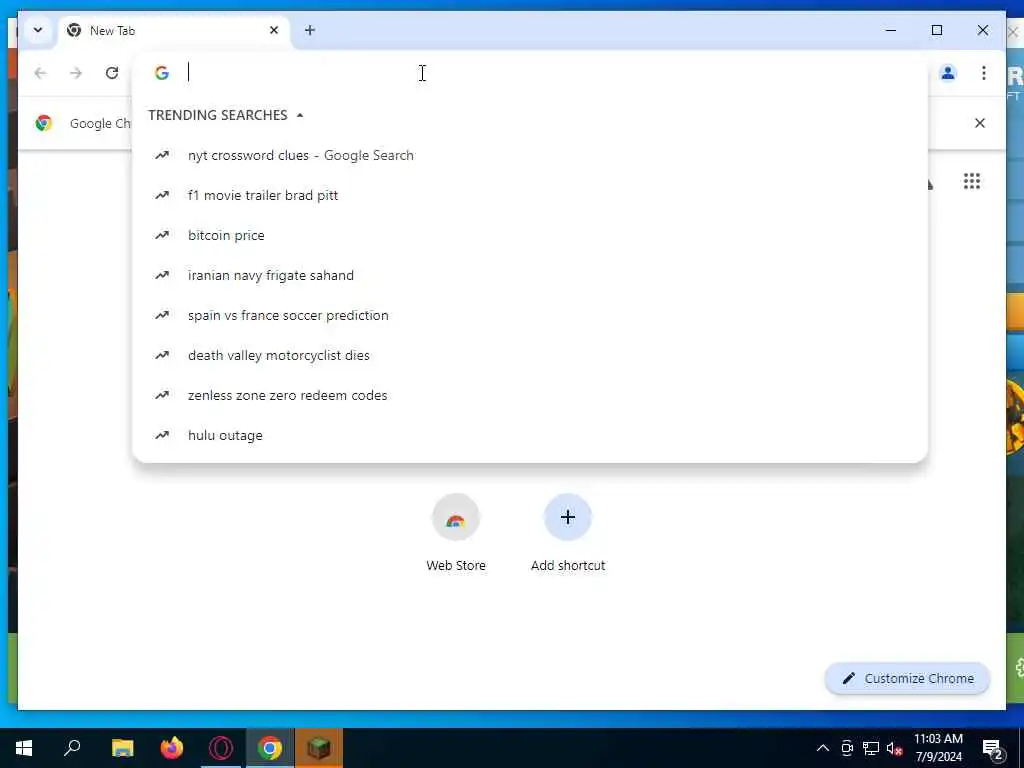This screenshot has height=768, width=1024.
Task: Select nyt crossword clues suggestion
Action: pyautogui.click(x=530, y=155)
